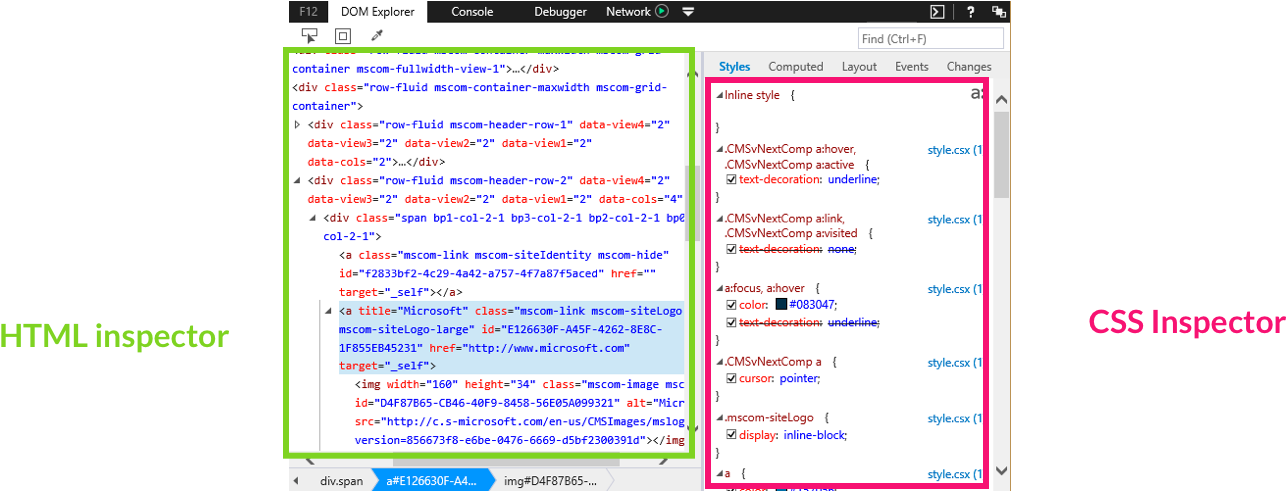This screenshot has width=1287, height=491.
Task: Select the Styles tab
Action: pos(734,67)
